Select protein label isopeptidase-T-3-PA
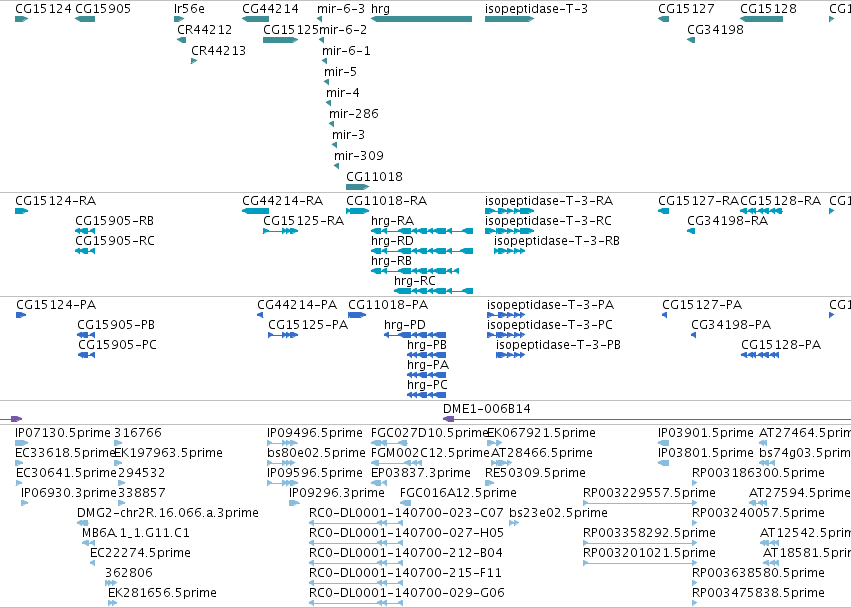 pyautogui.click(x=550, y=305)
